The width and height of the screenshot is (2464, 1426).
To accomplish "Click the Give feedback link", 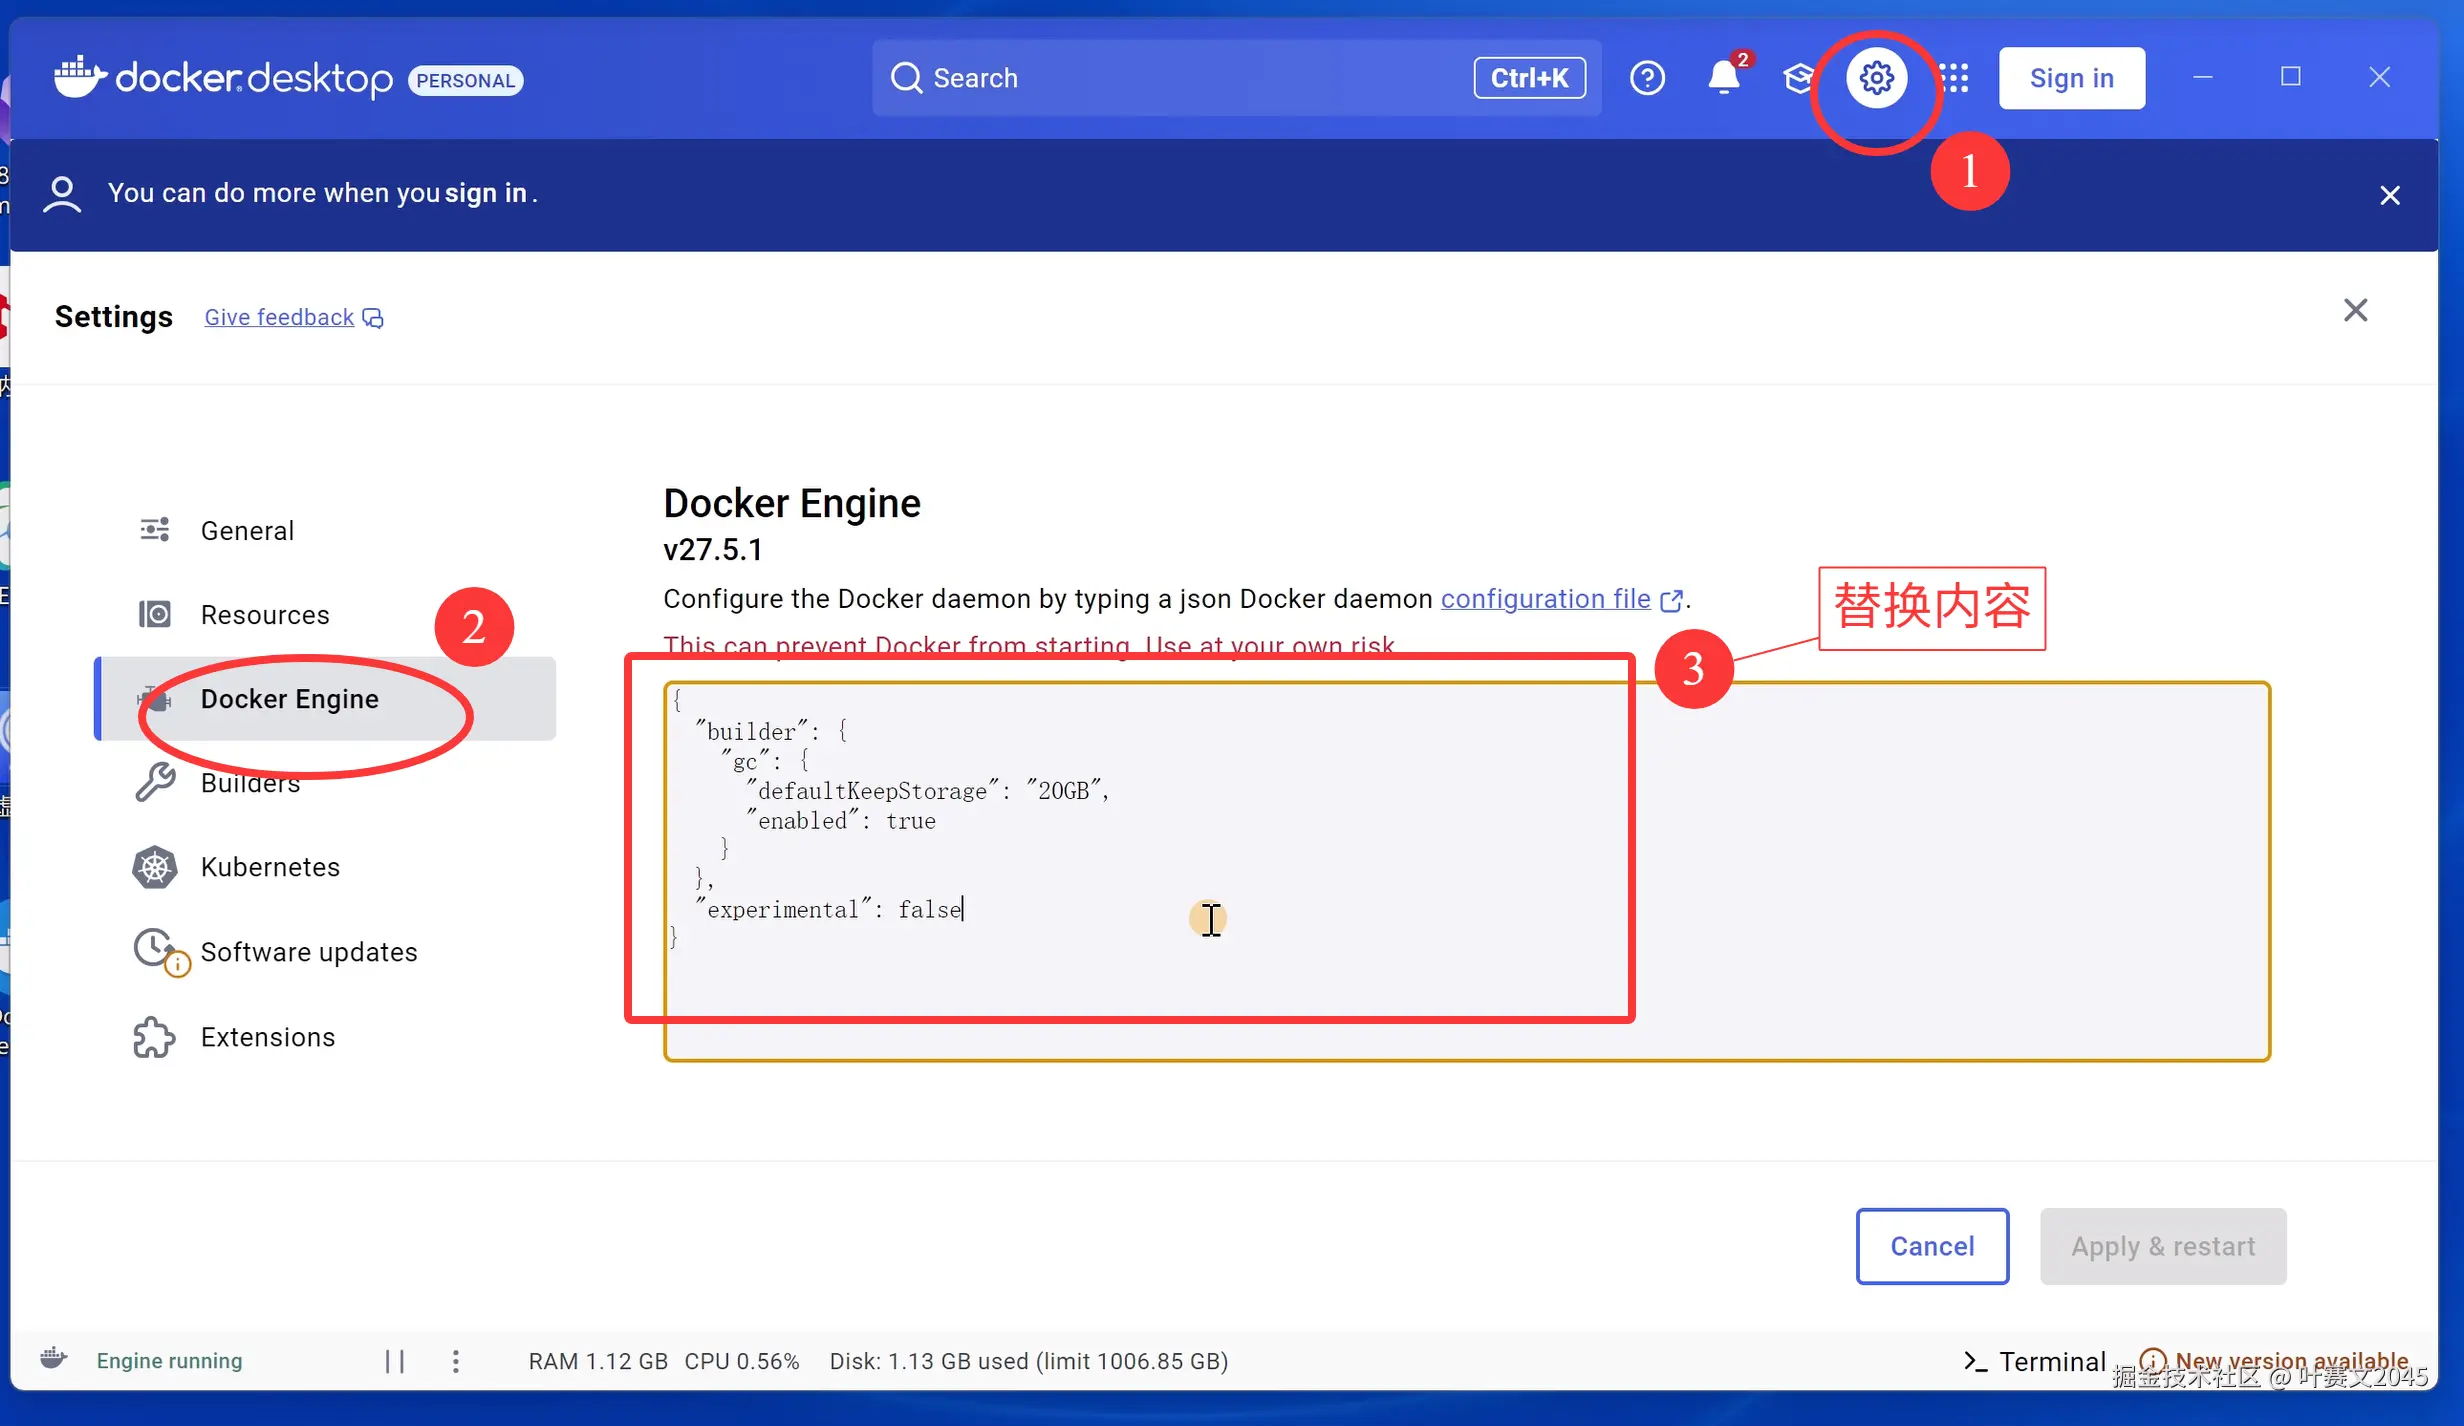I will pyautogui.click(x=279, y=317).
